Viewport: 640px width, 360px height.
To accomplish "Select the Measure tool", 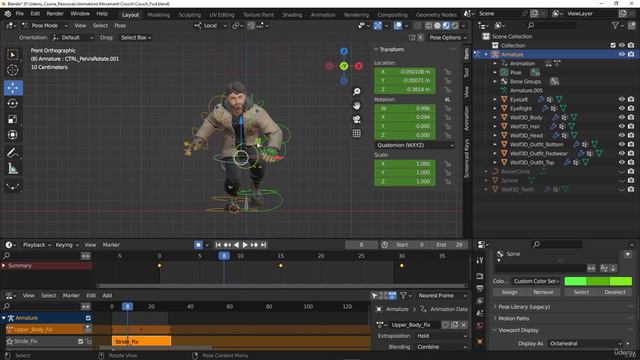I will tap(13, 169).
